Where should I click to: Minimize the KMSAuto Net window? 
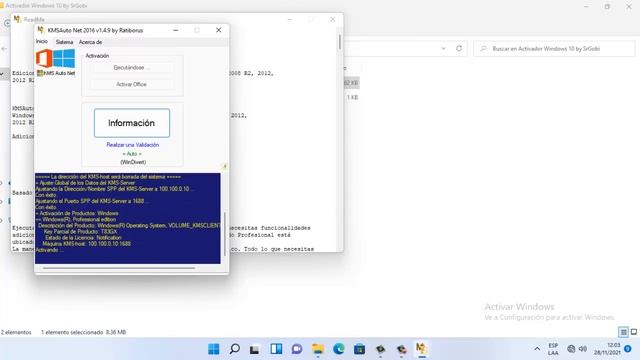pos(176,30)
